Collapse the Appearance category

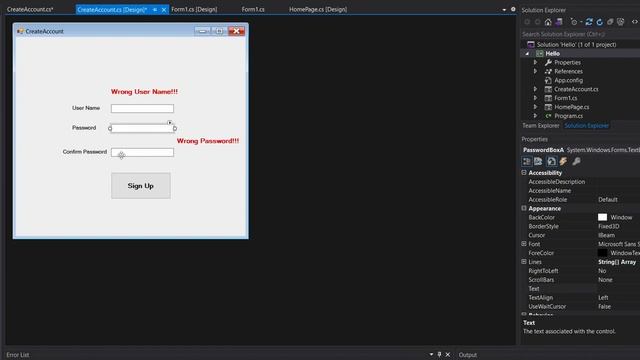tap(524, 208)
